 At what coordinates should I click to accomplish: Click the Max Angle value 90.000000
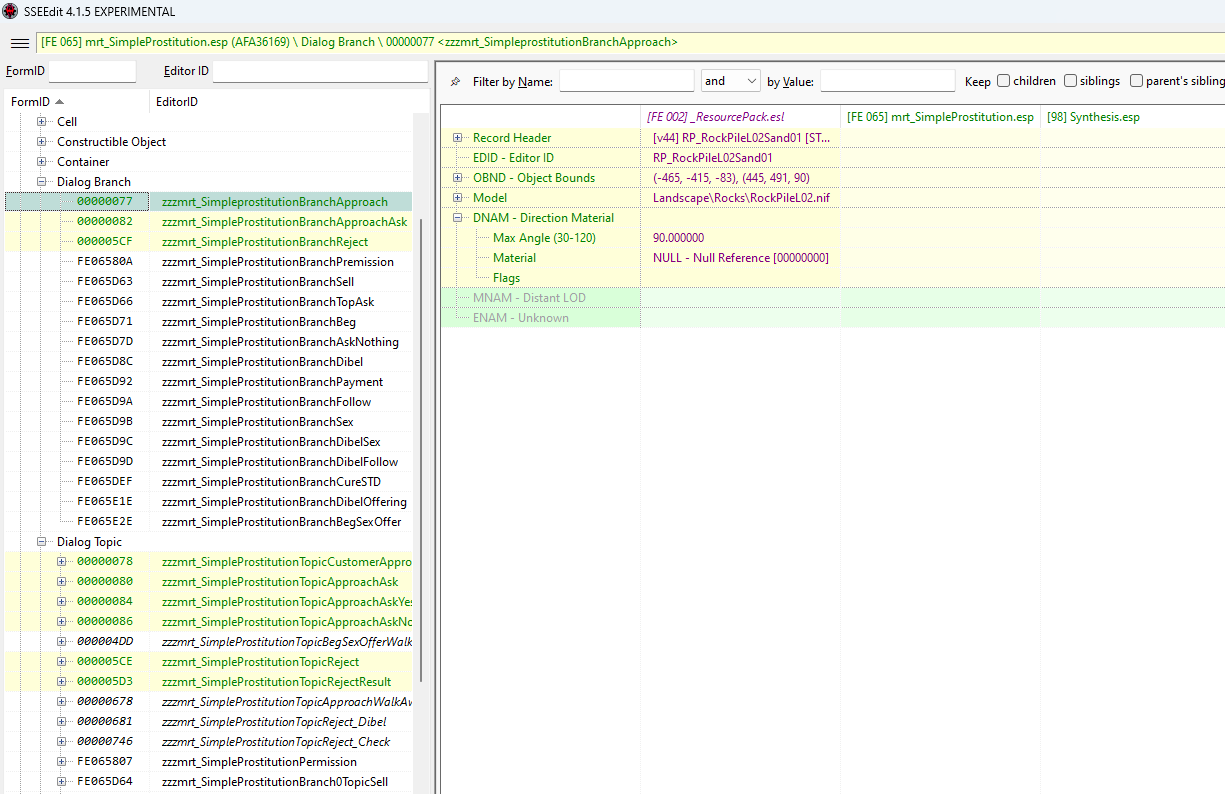[679, 238]
